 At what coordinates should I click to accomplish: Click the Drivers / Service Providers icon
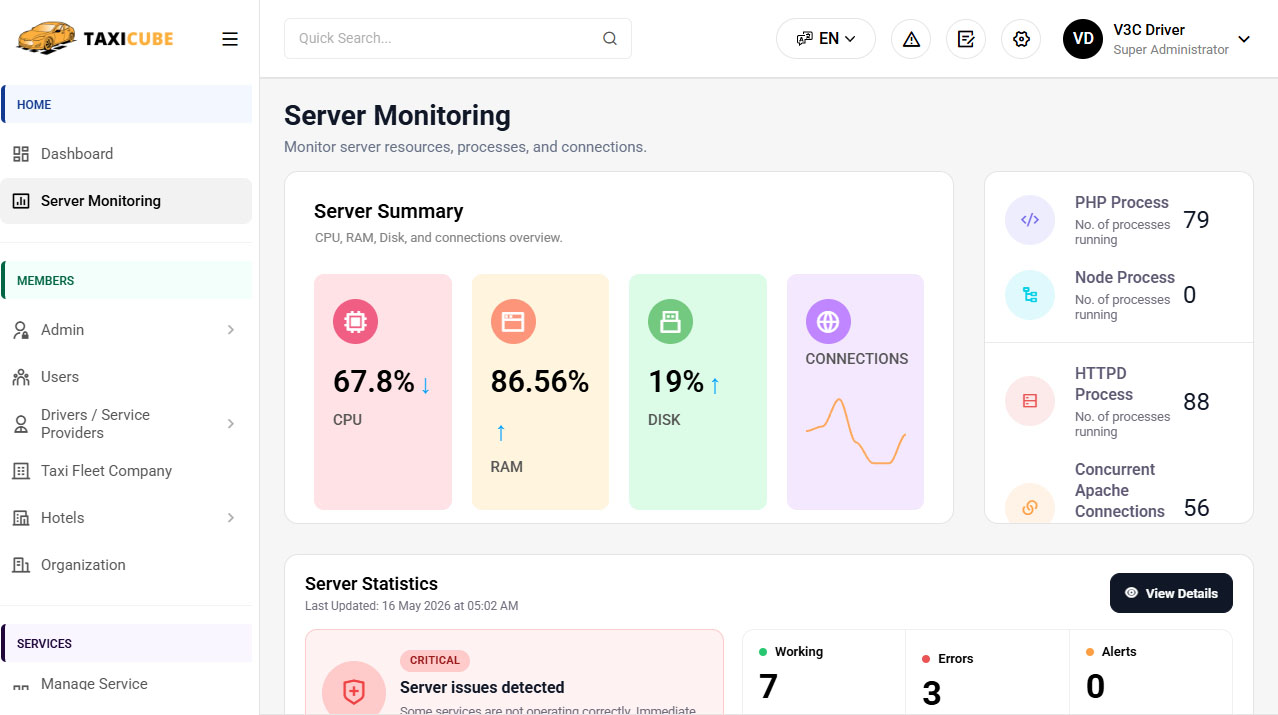point(21,424)
